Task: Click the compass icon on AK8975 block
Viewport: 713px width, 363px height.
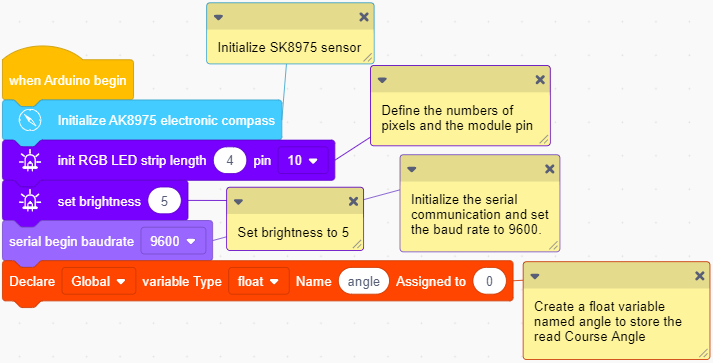Action: 30,120
